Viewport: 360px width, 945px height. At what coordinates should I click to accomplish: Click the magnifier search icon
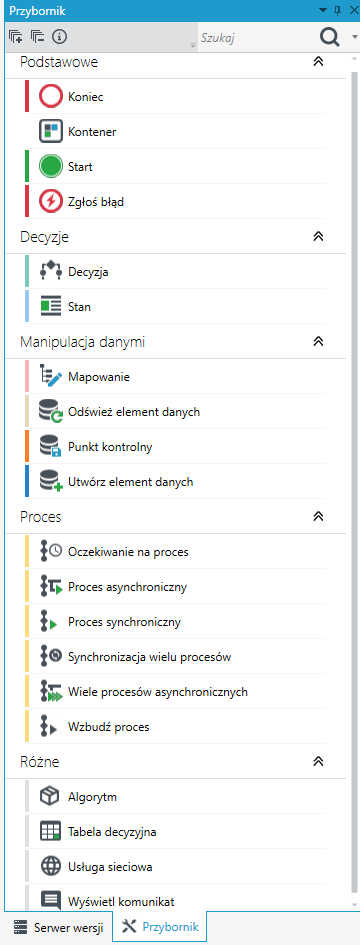point(329,37)
